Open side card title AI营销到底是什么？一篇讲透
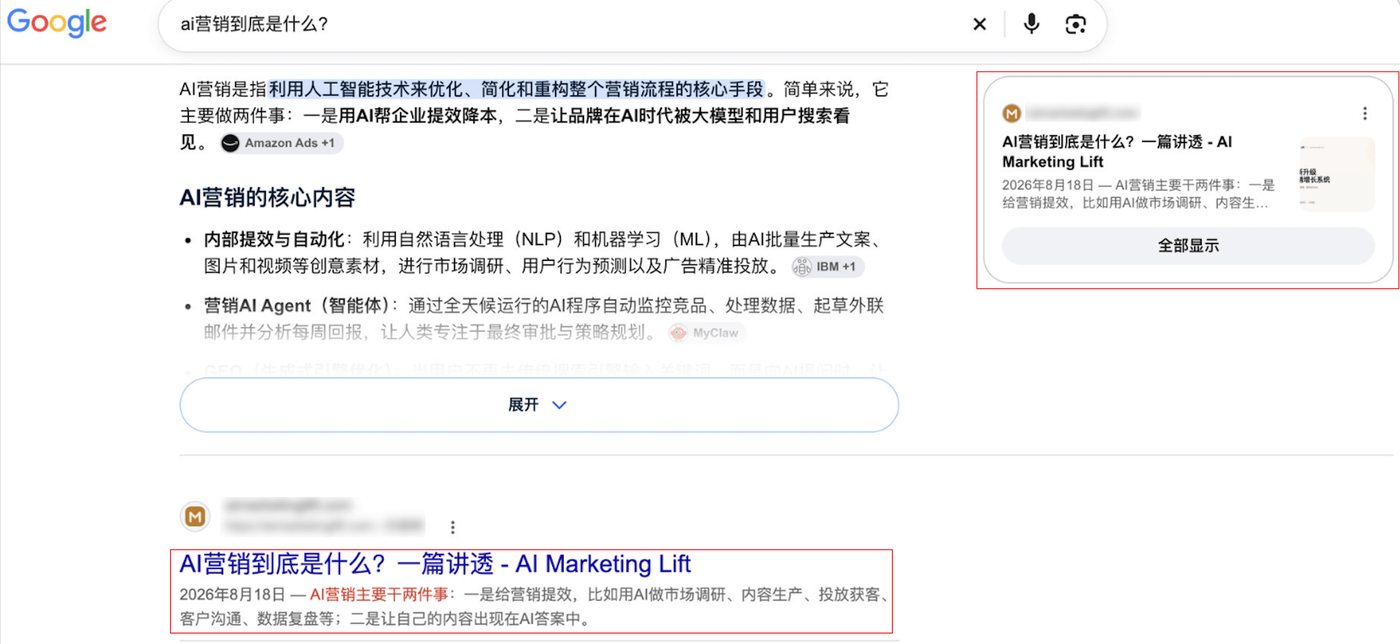This screenshot has height=644, width=1400. (1117, 152)
